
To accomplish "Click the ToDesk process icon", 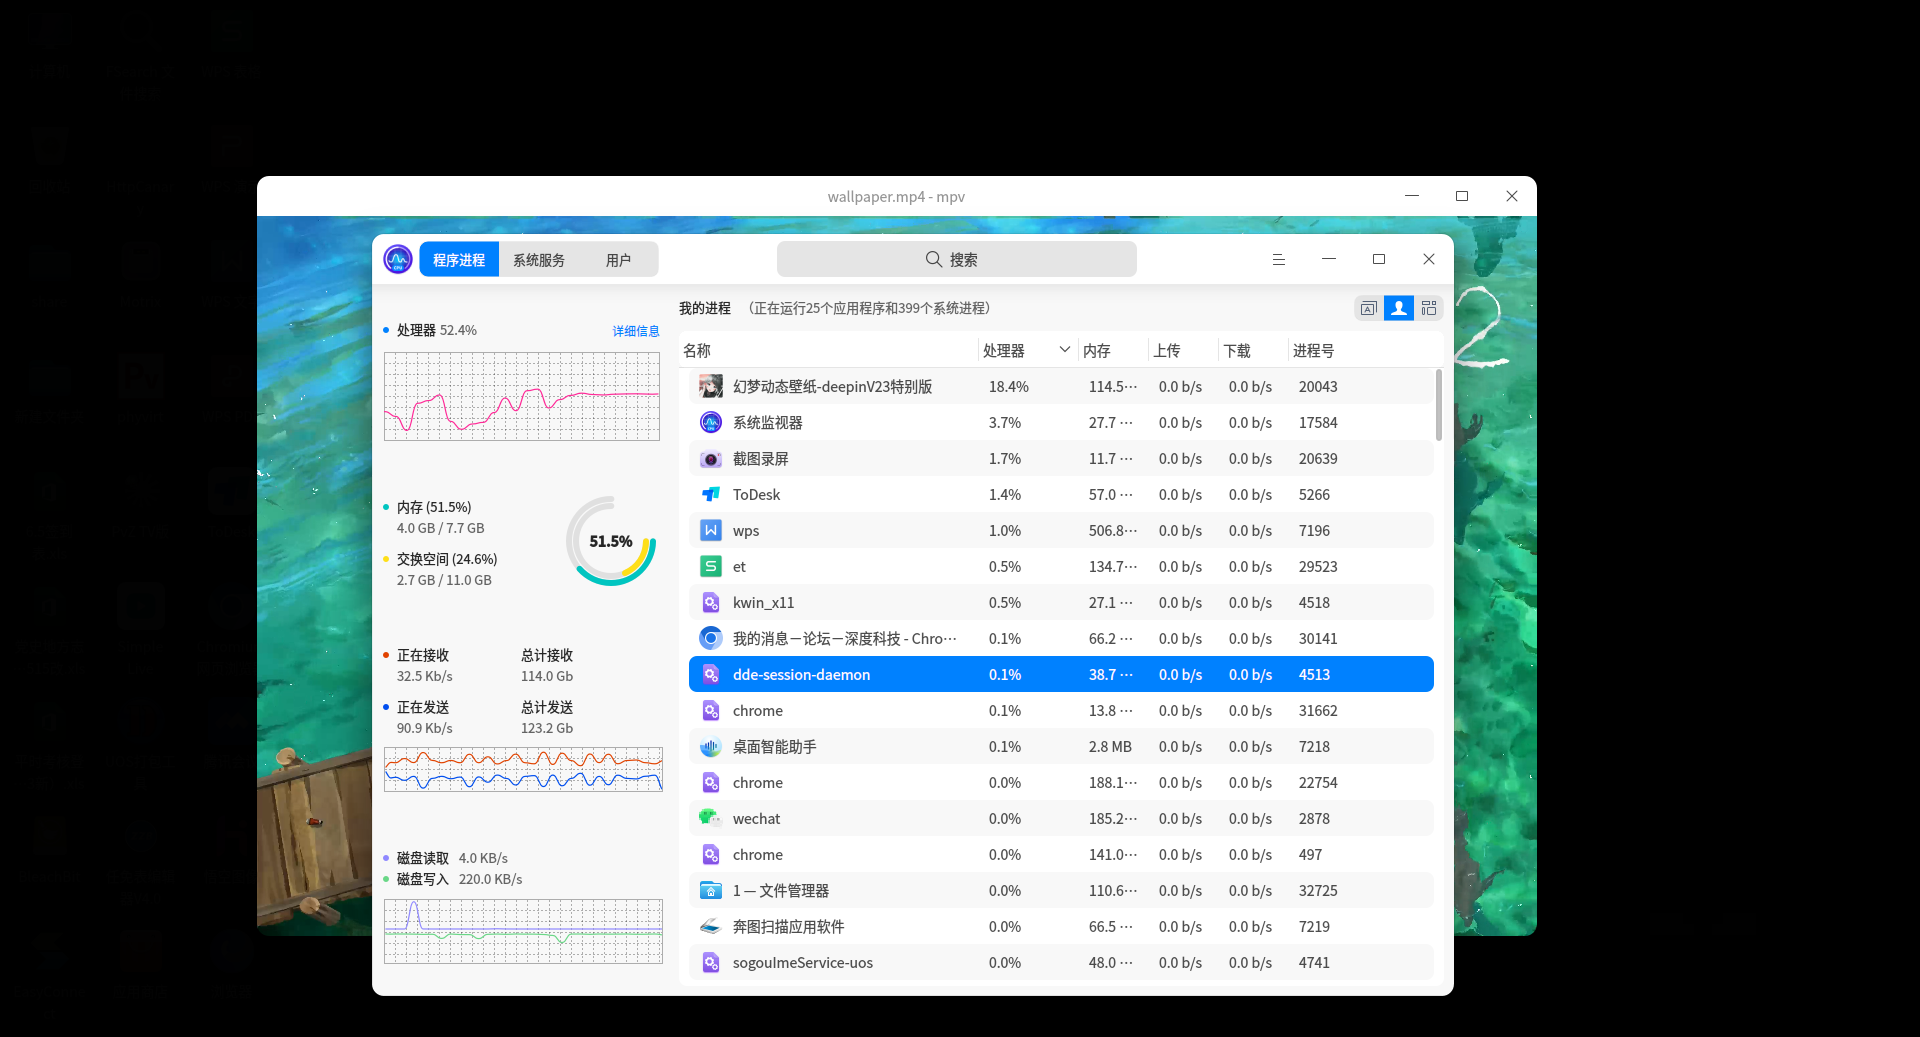I will pos(711,494).
